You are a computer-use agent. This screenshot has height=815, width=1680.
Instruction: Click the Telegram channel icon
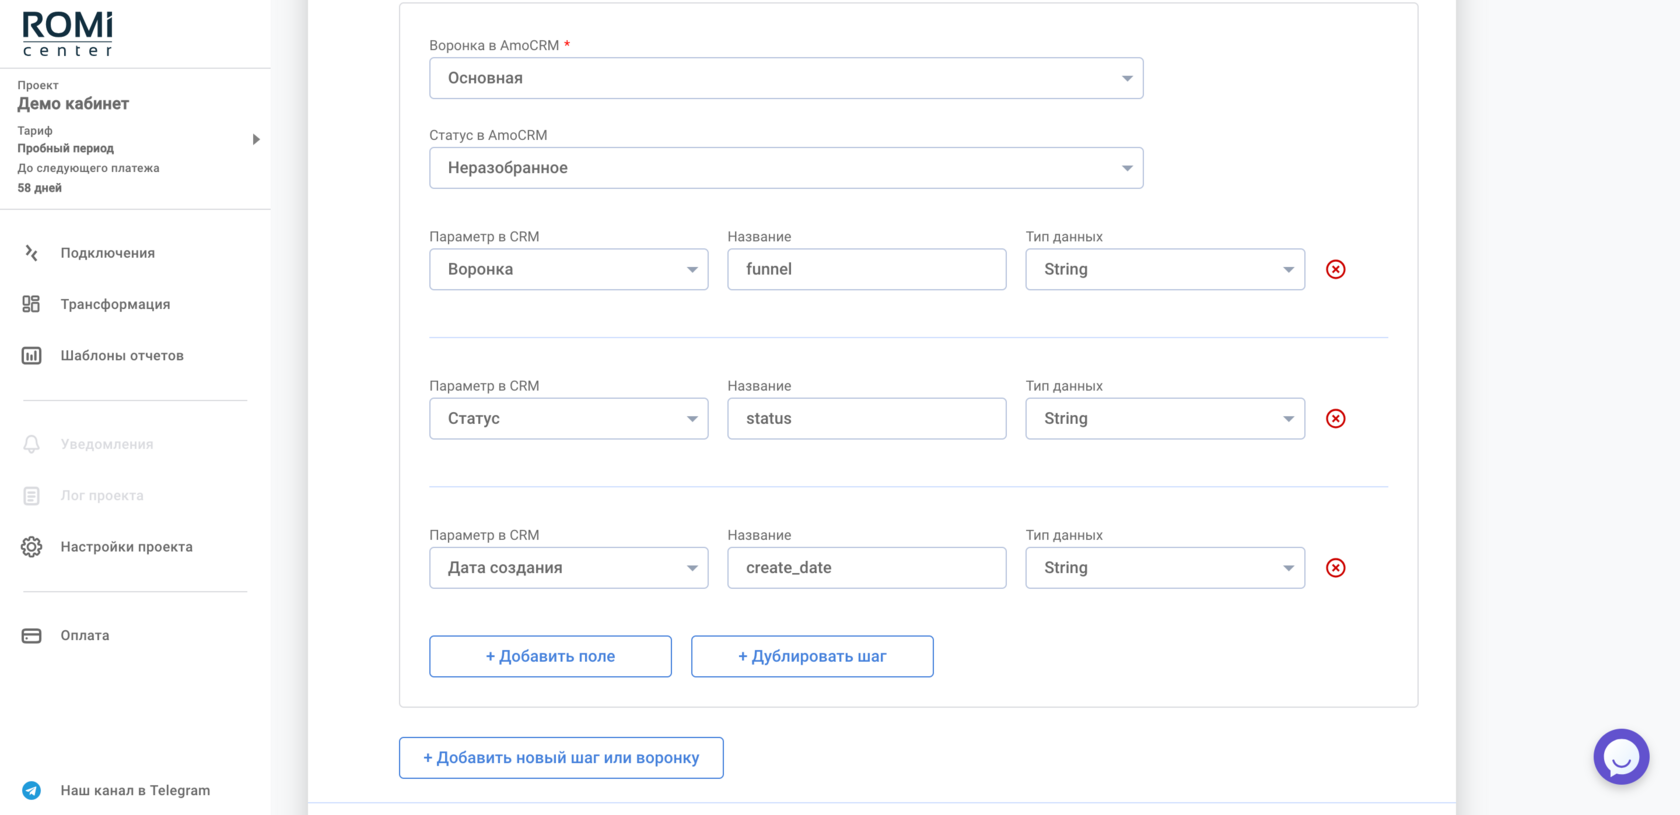(31, 790)
